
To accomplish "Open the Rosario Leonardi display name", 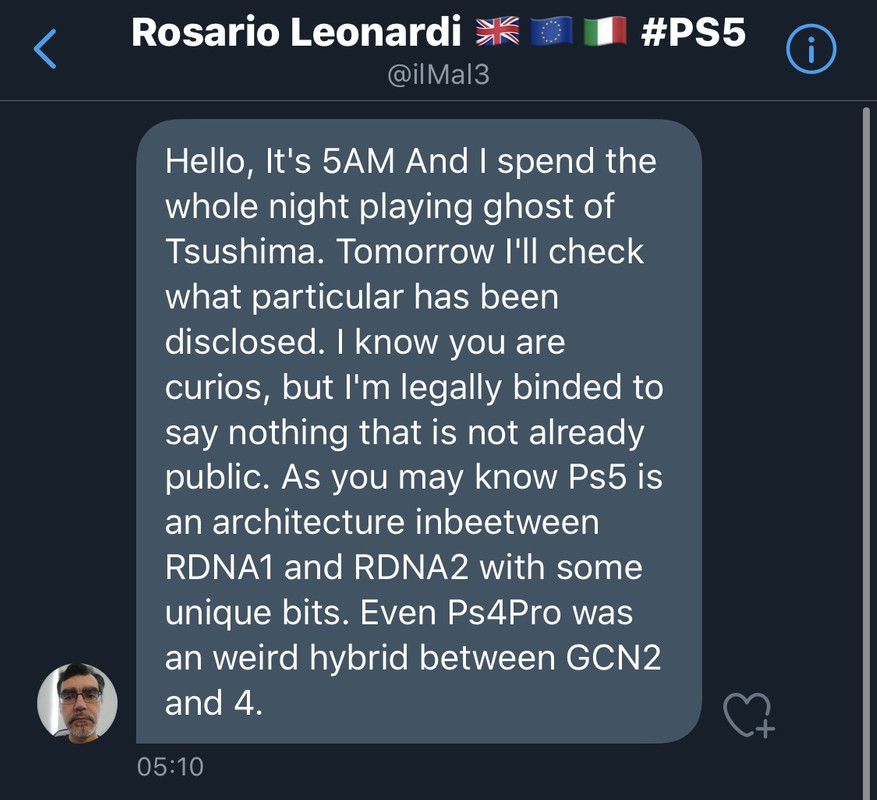I will click(x=296, y=32).
